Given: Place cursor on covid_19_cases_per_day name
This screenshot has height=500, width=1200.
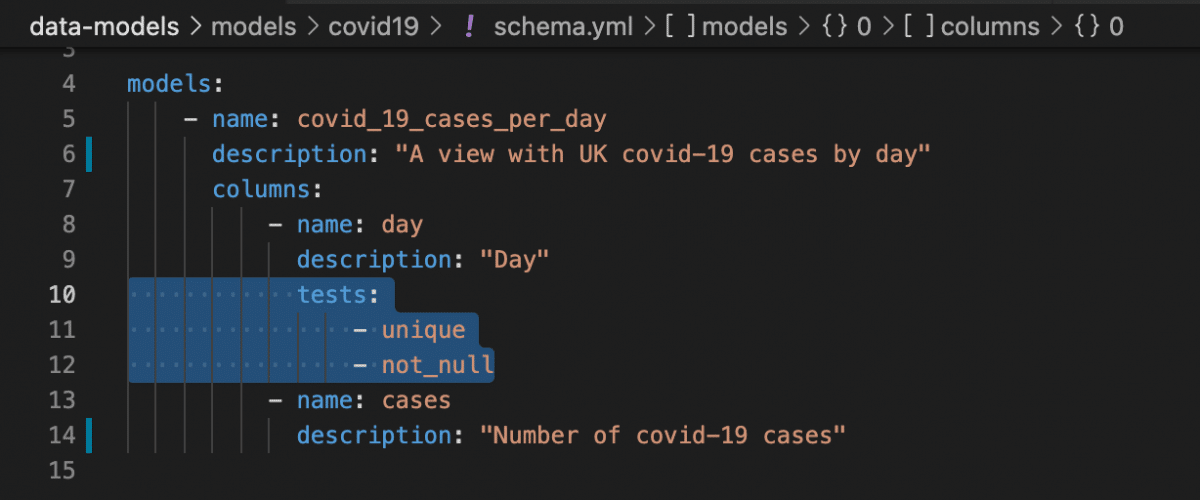Looking at the screenshot, I should (x=452, y=120).
